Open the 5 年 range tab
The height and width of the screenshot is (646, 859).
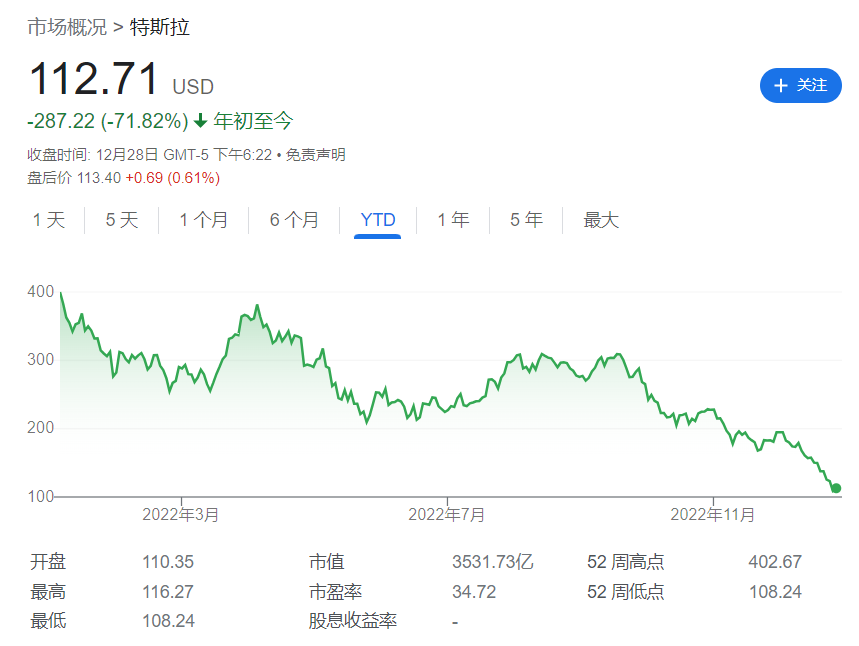point(526,220)
